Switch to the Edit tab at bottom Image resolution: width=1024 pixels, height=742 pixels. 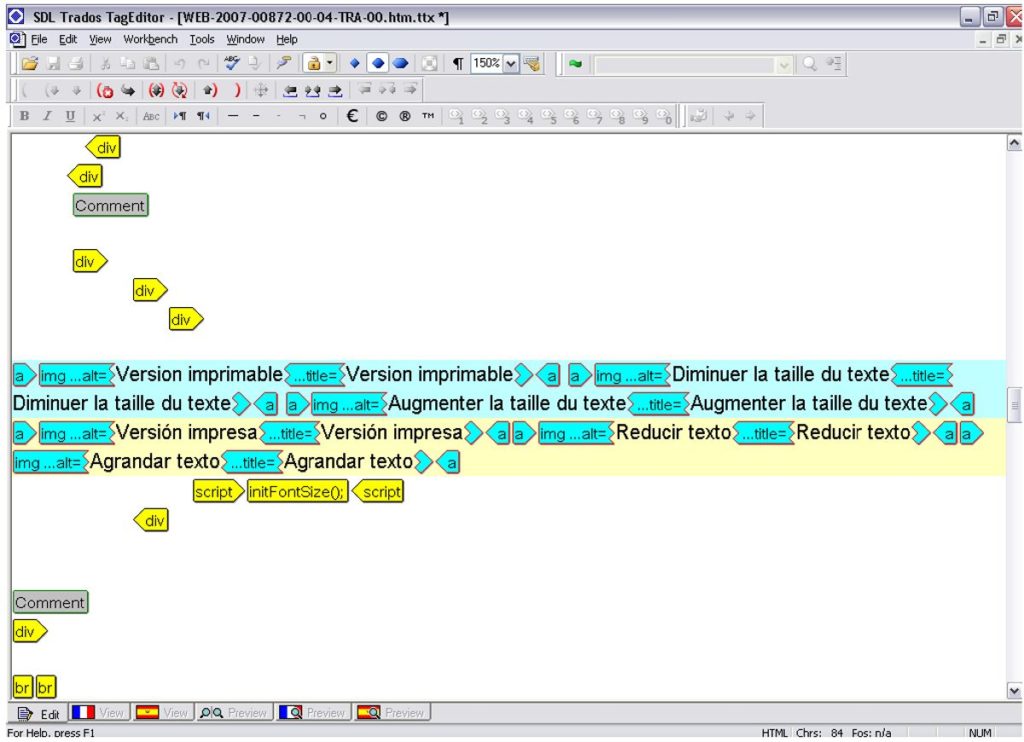[39, 713]
